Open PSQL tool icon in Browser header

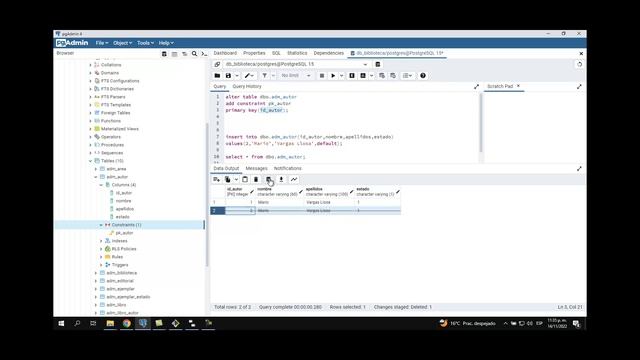click(204, 54)
